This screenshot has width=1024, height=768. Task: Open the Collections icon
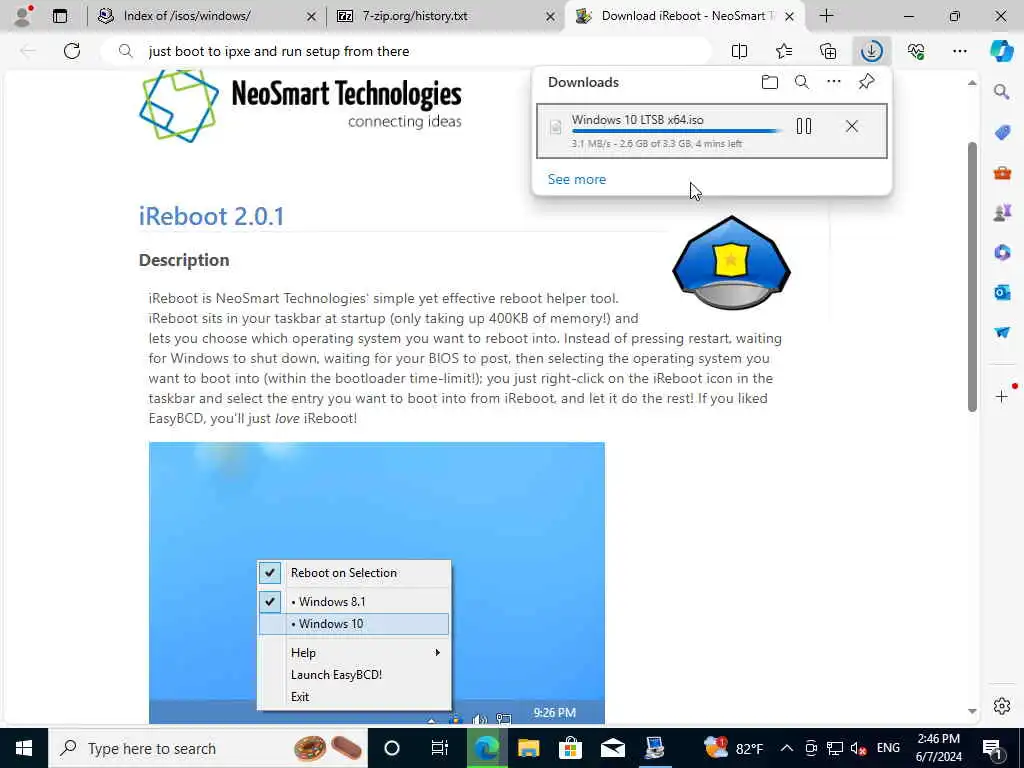(x=828, y=51)
